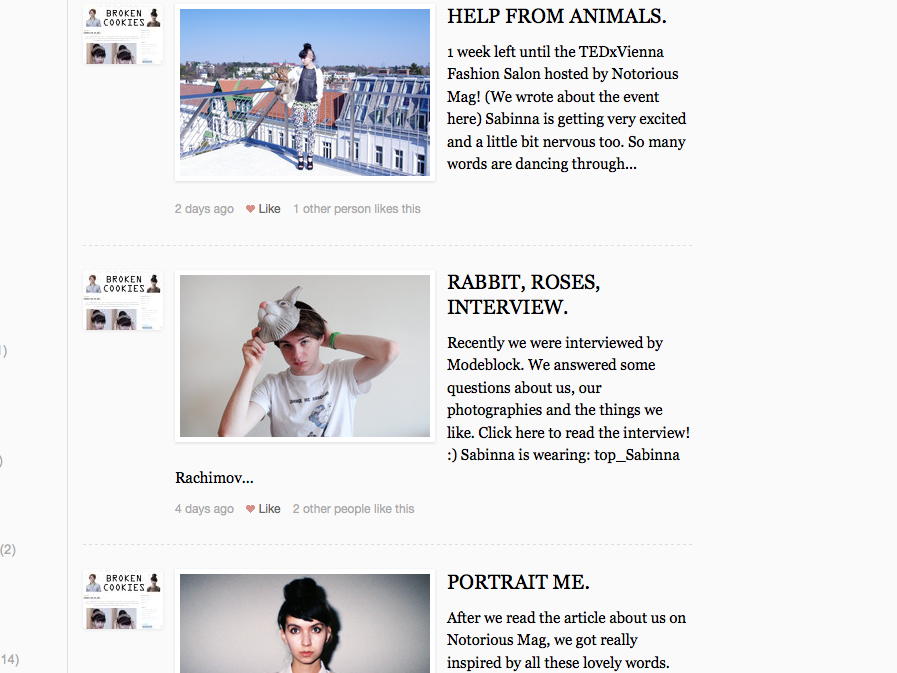897x673 pixels.
Task: Open the rabbit mask photo thumbnail
Action: point(305,356)
